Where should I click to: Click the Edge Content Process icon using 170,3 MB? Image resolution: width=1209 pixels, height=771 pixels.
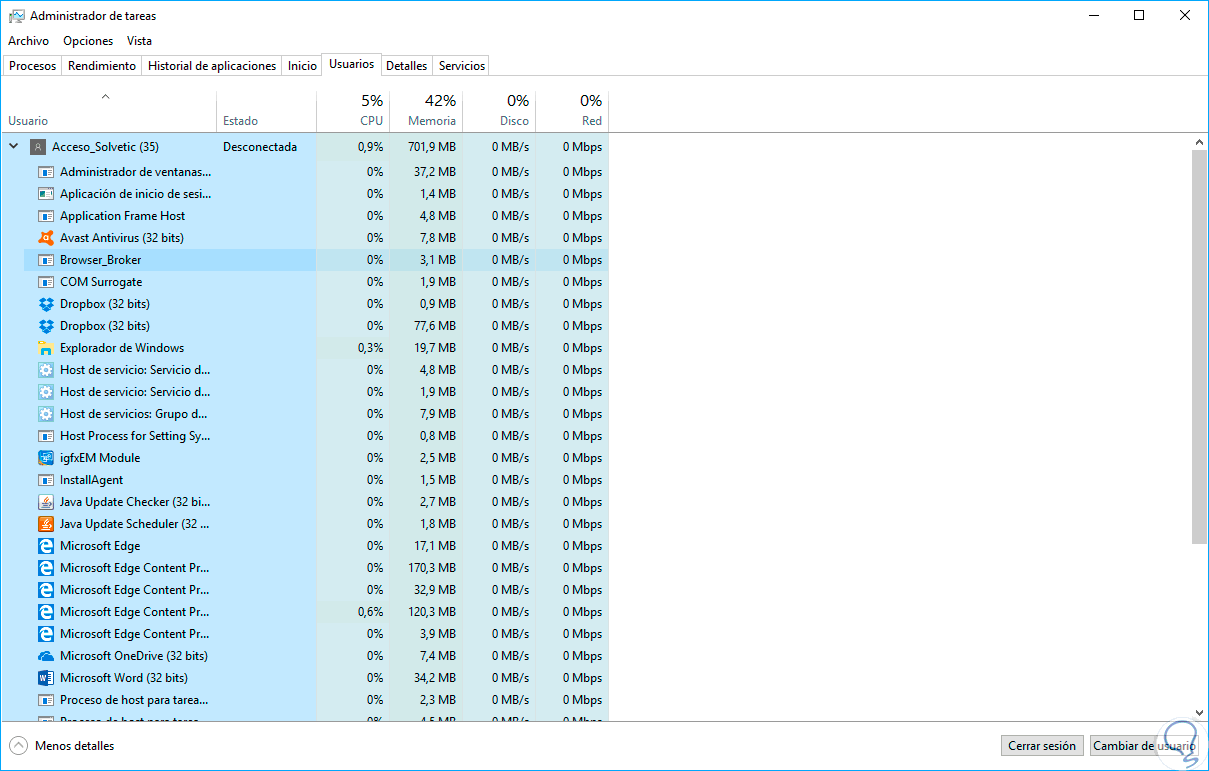(45, 568)
